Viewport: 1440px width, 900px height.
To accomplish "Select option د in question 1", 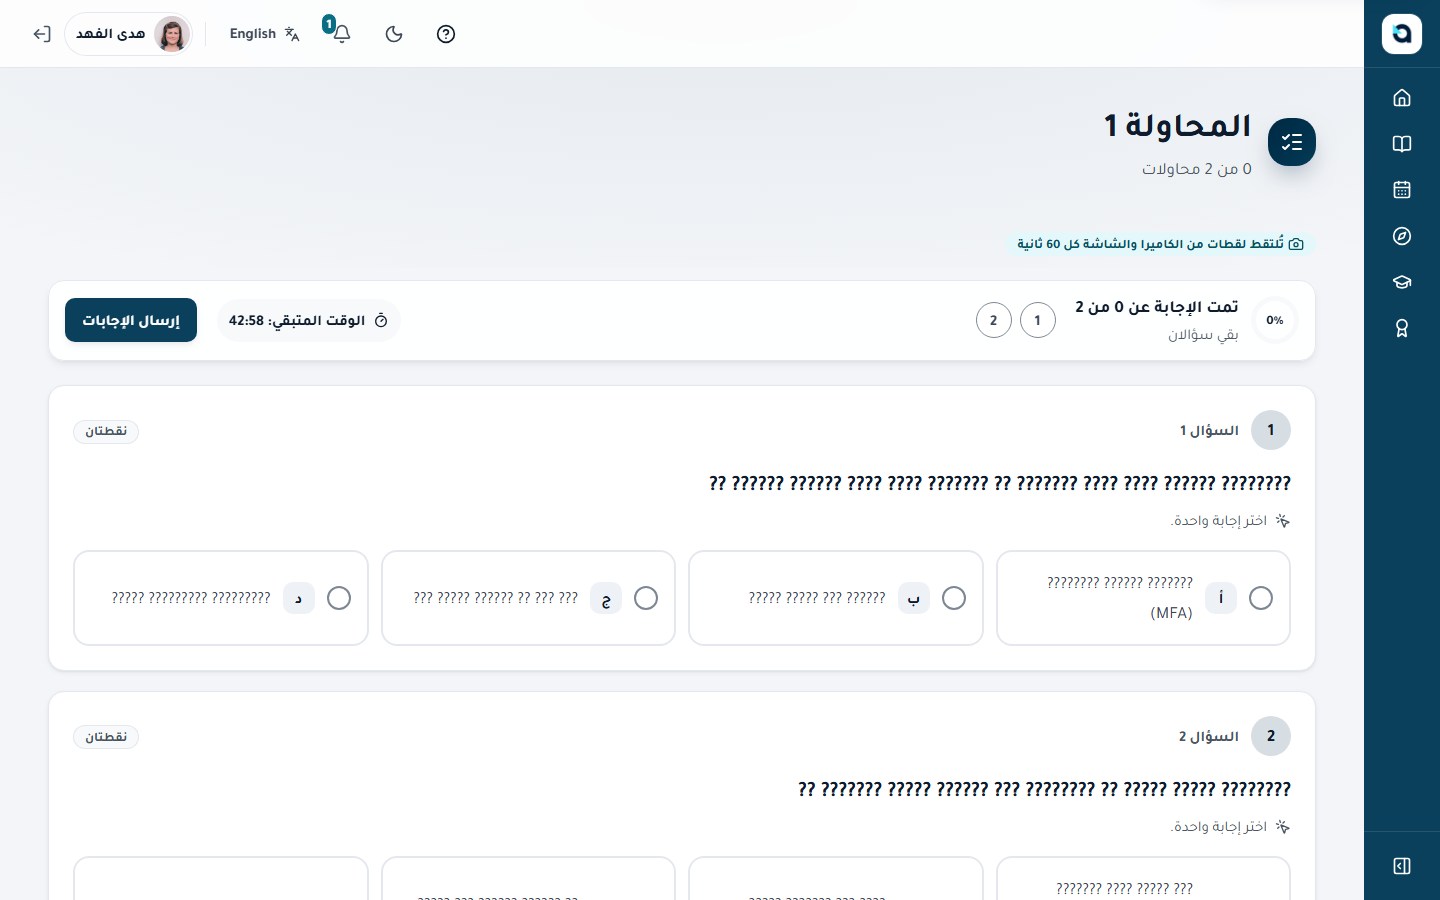I will pyautogui.click(x=221, y=598).
